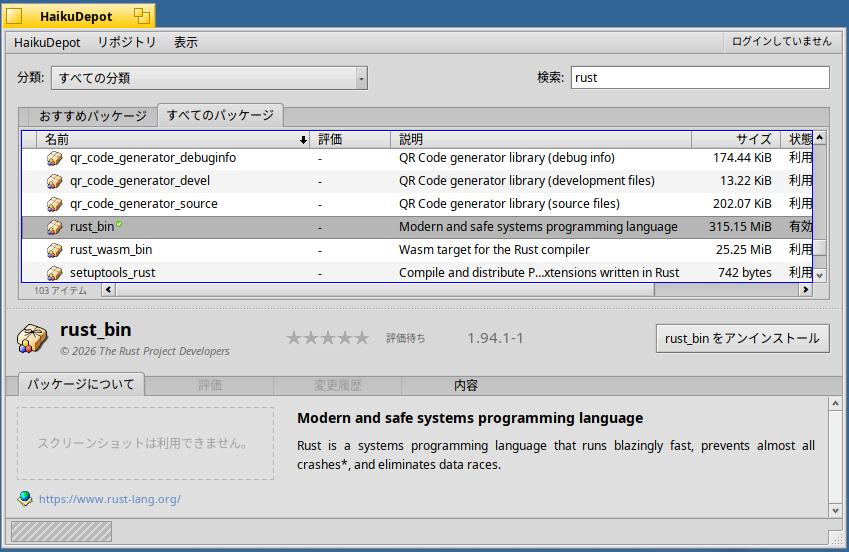Screen dimensions: 849x552
Task: Click the 174.44 KiB size cell
Action: 742,158
